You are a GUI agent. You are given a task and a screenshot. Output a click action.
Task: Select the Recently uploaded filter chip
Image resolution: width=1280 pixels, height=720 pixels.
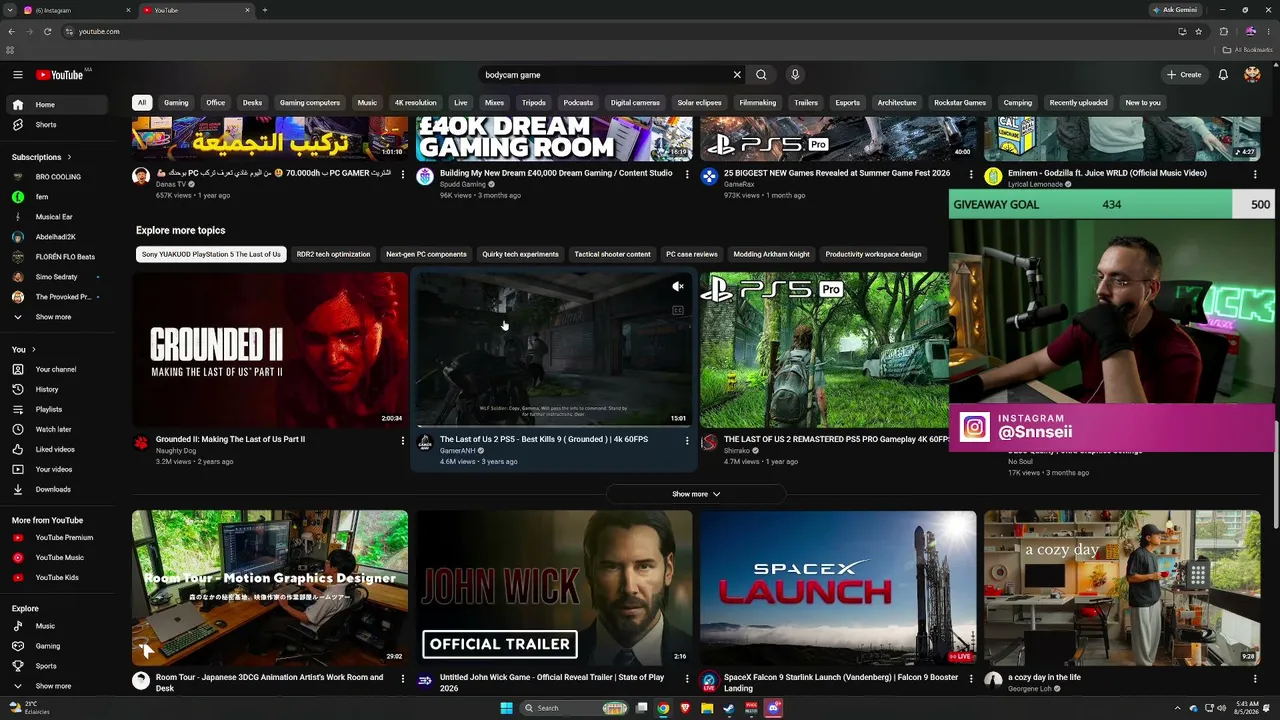pyautogui.click(x=1078, y=103)
